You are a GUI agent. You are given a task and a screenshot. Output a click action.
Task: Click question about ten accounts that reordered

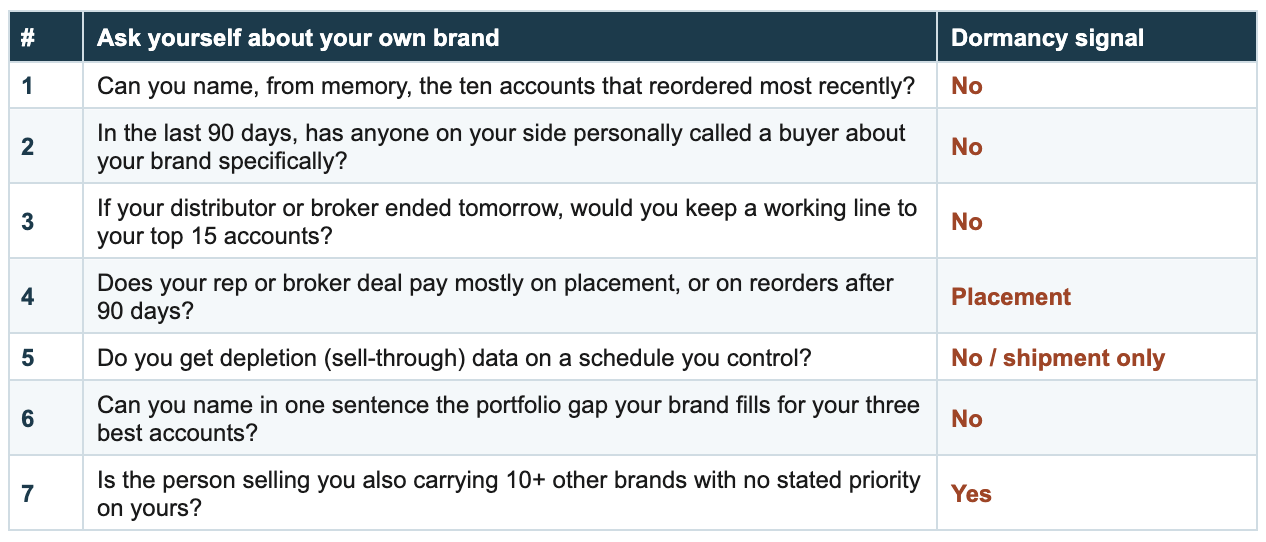[506, 86]
